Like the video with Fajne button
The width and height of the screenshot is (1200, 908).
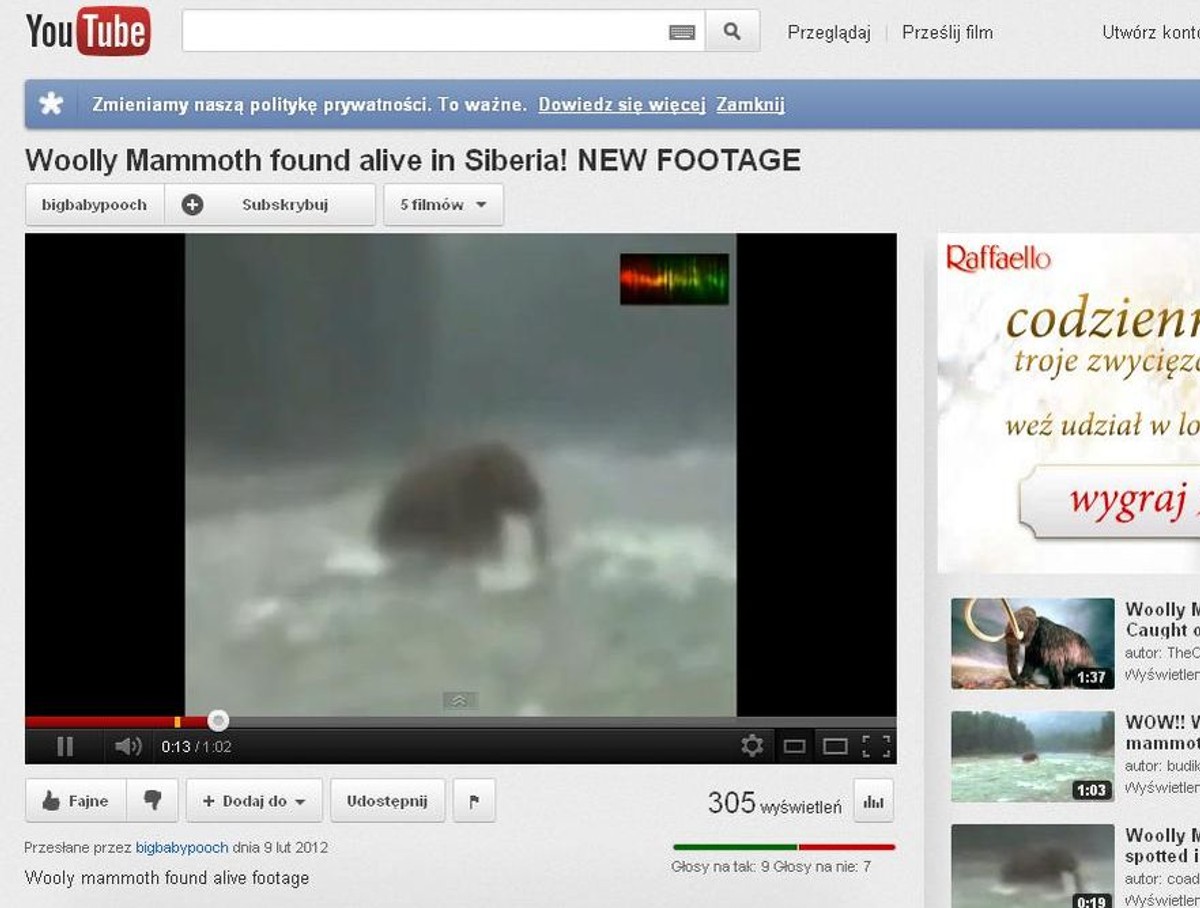(76, 801)
